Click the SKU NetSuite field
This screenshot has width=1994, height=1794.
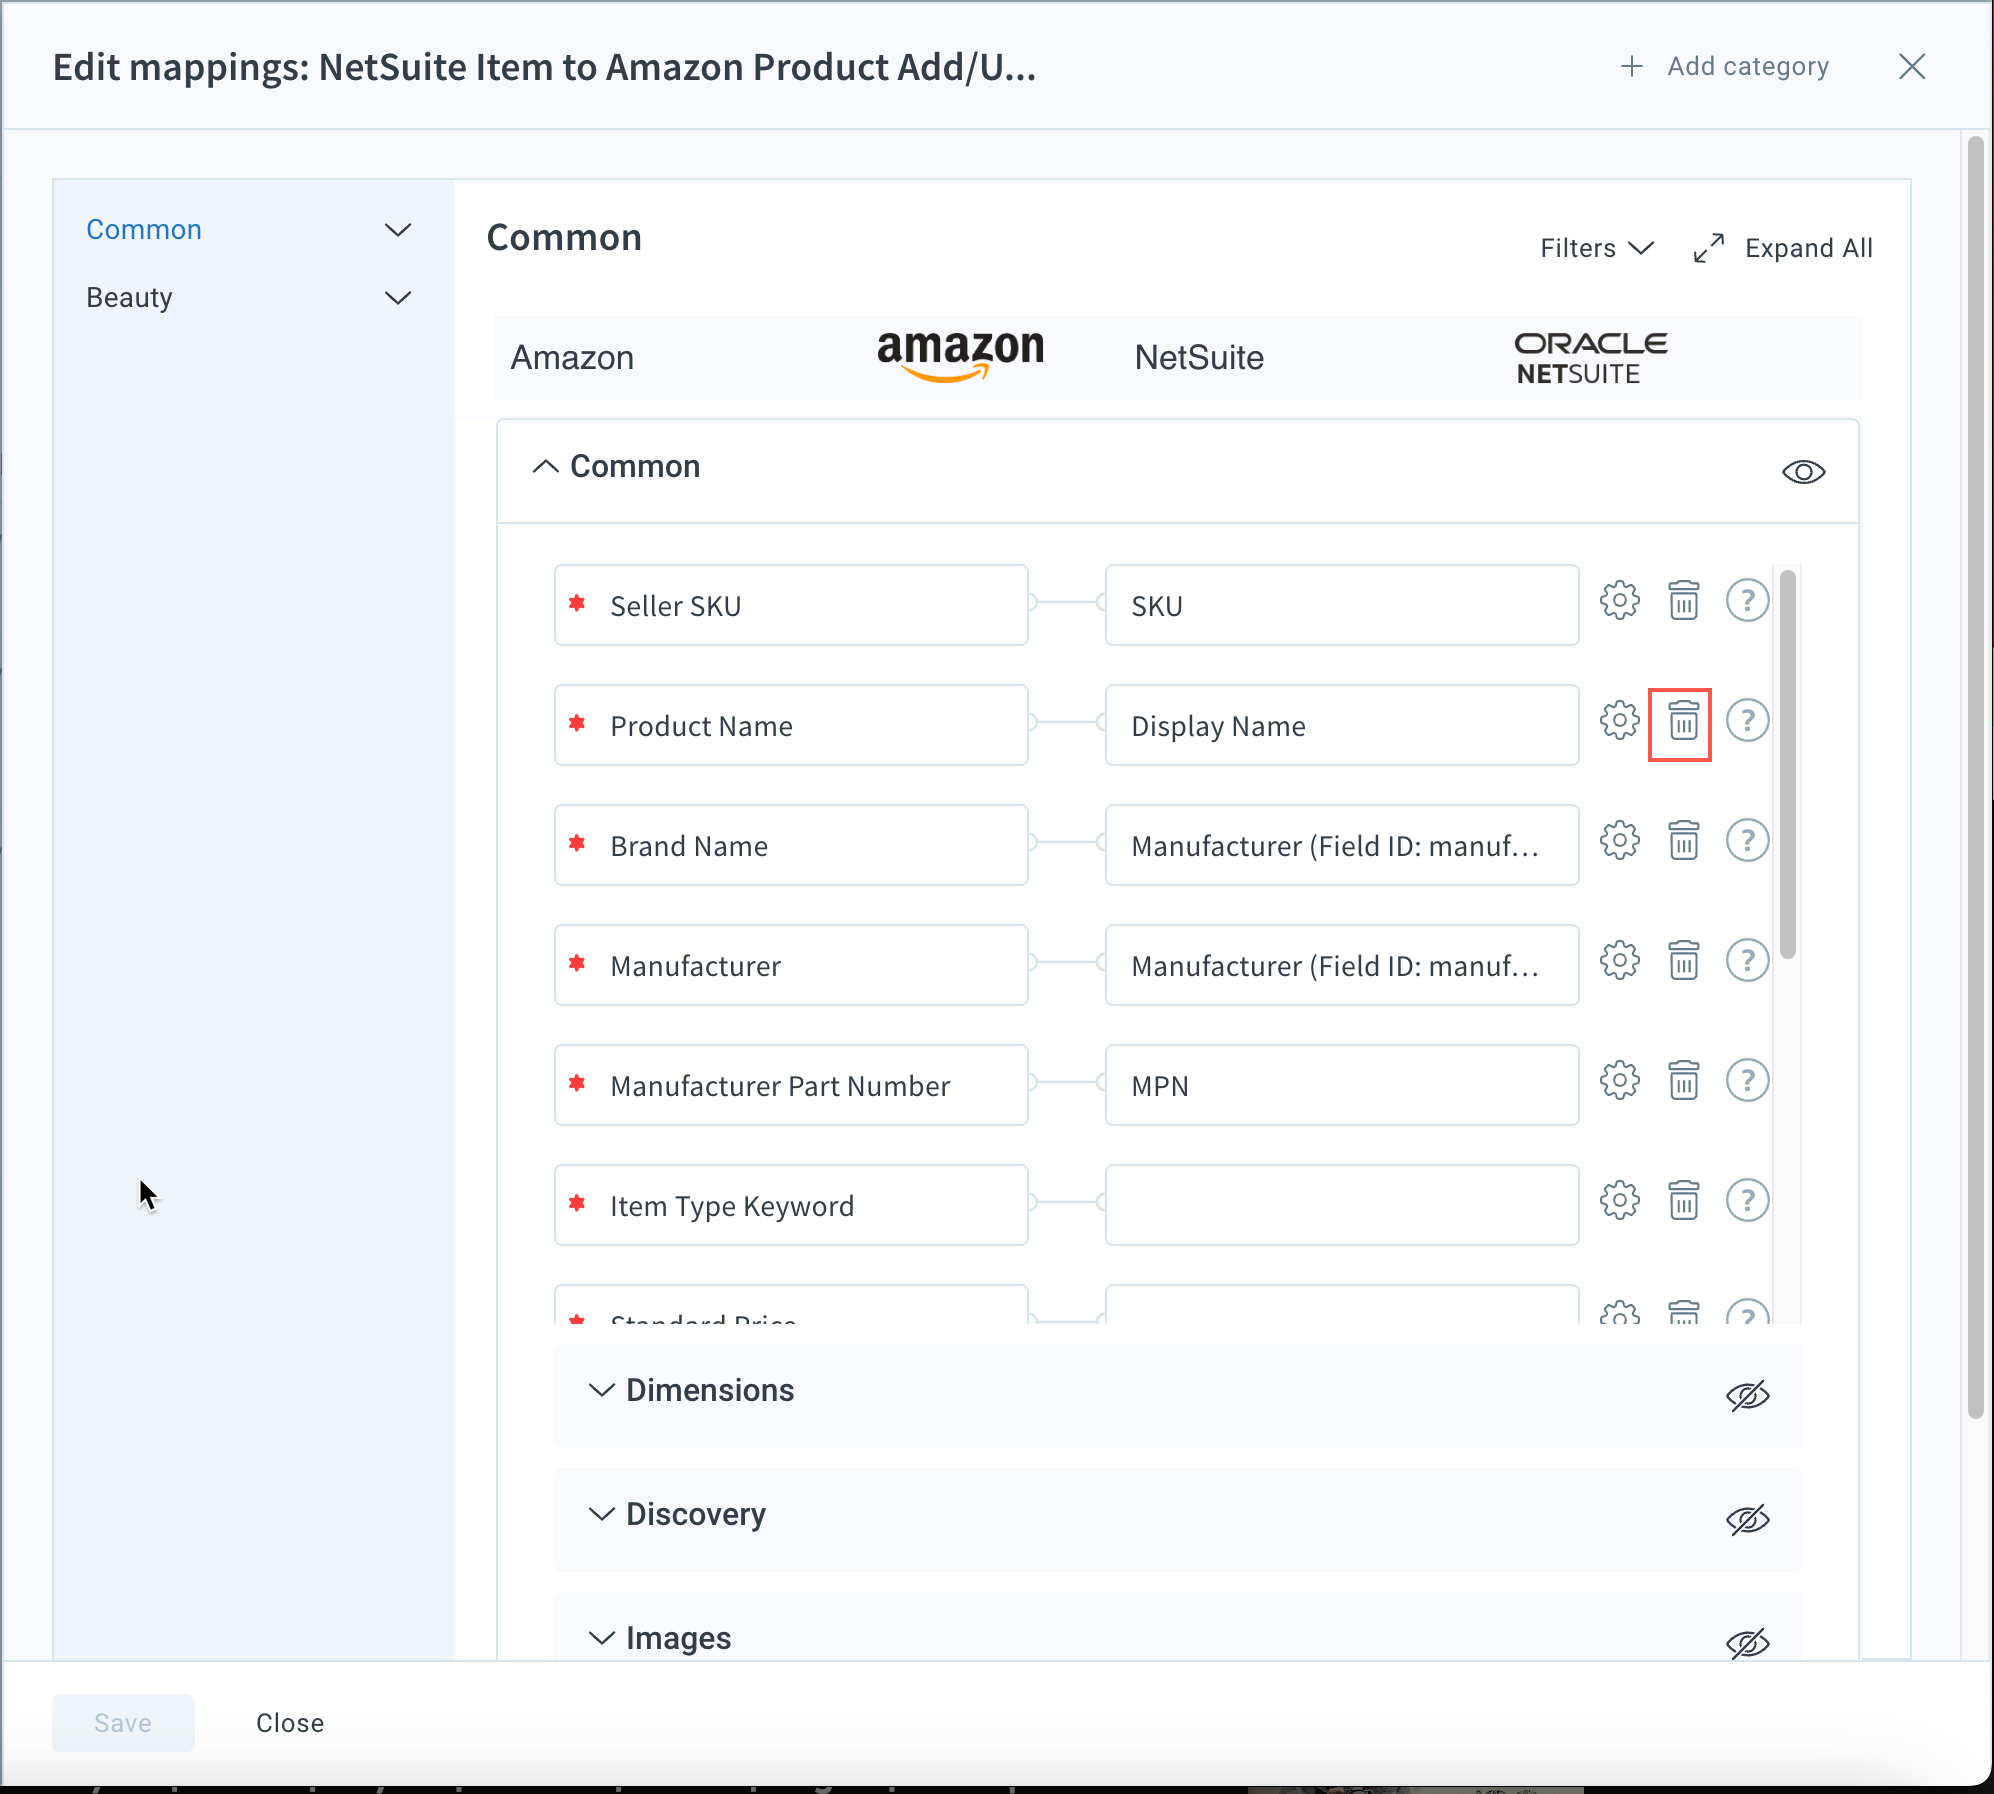click(1342, 605)
